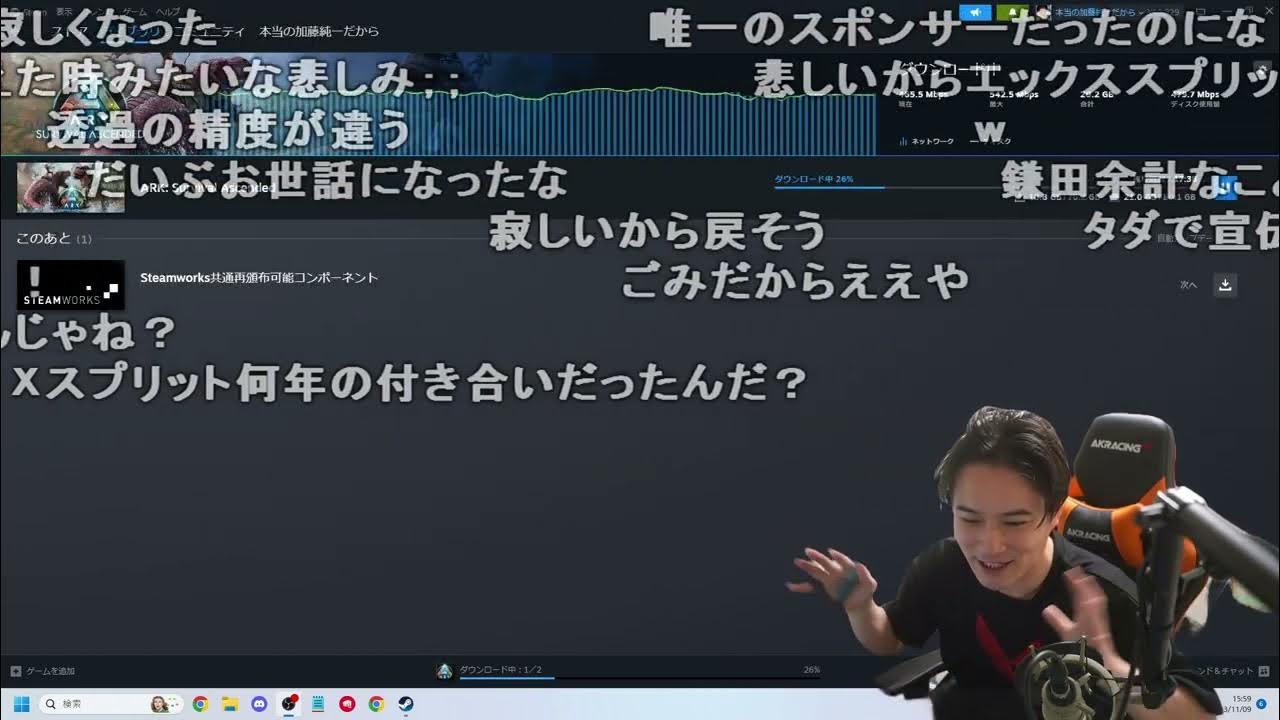Image resolution: width=1280 pixels, height=720 pixels.
Task: Open the red circular app icon in the taskbar
Action: pyautogui.click(x=347, y=704)
